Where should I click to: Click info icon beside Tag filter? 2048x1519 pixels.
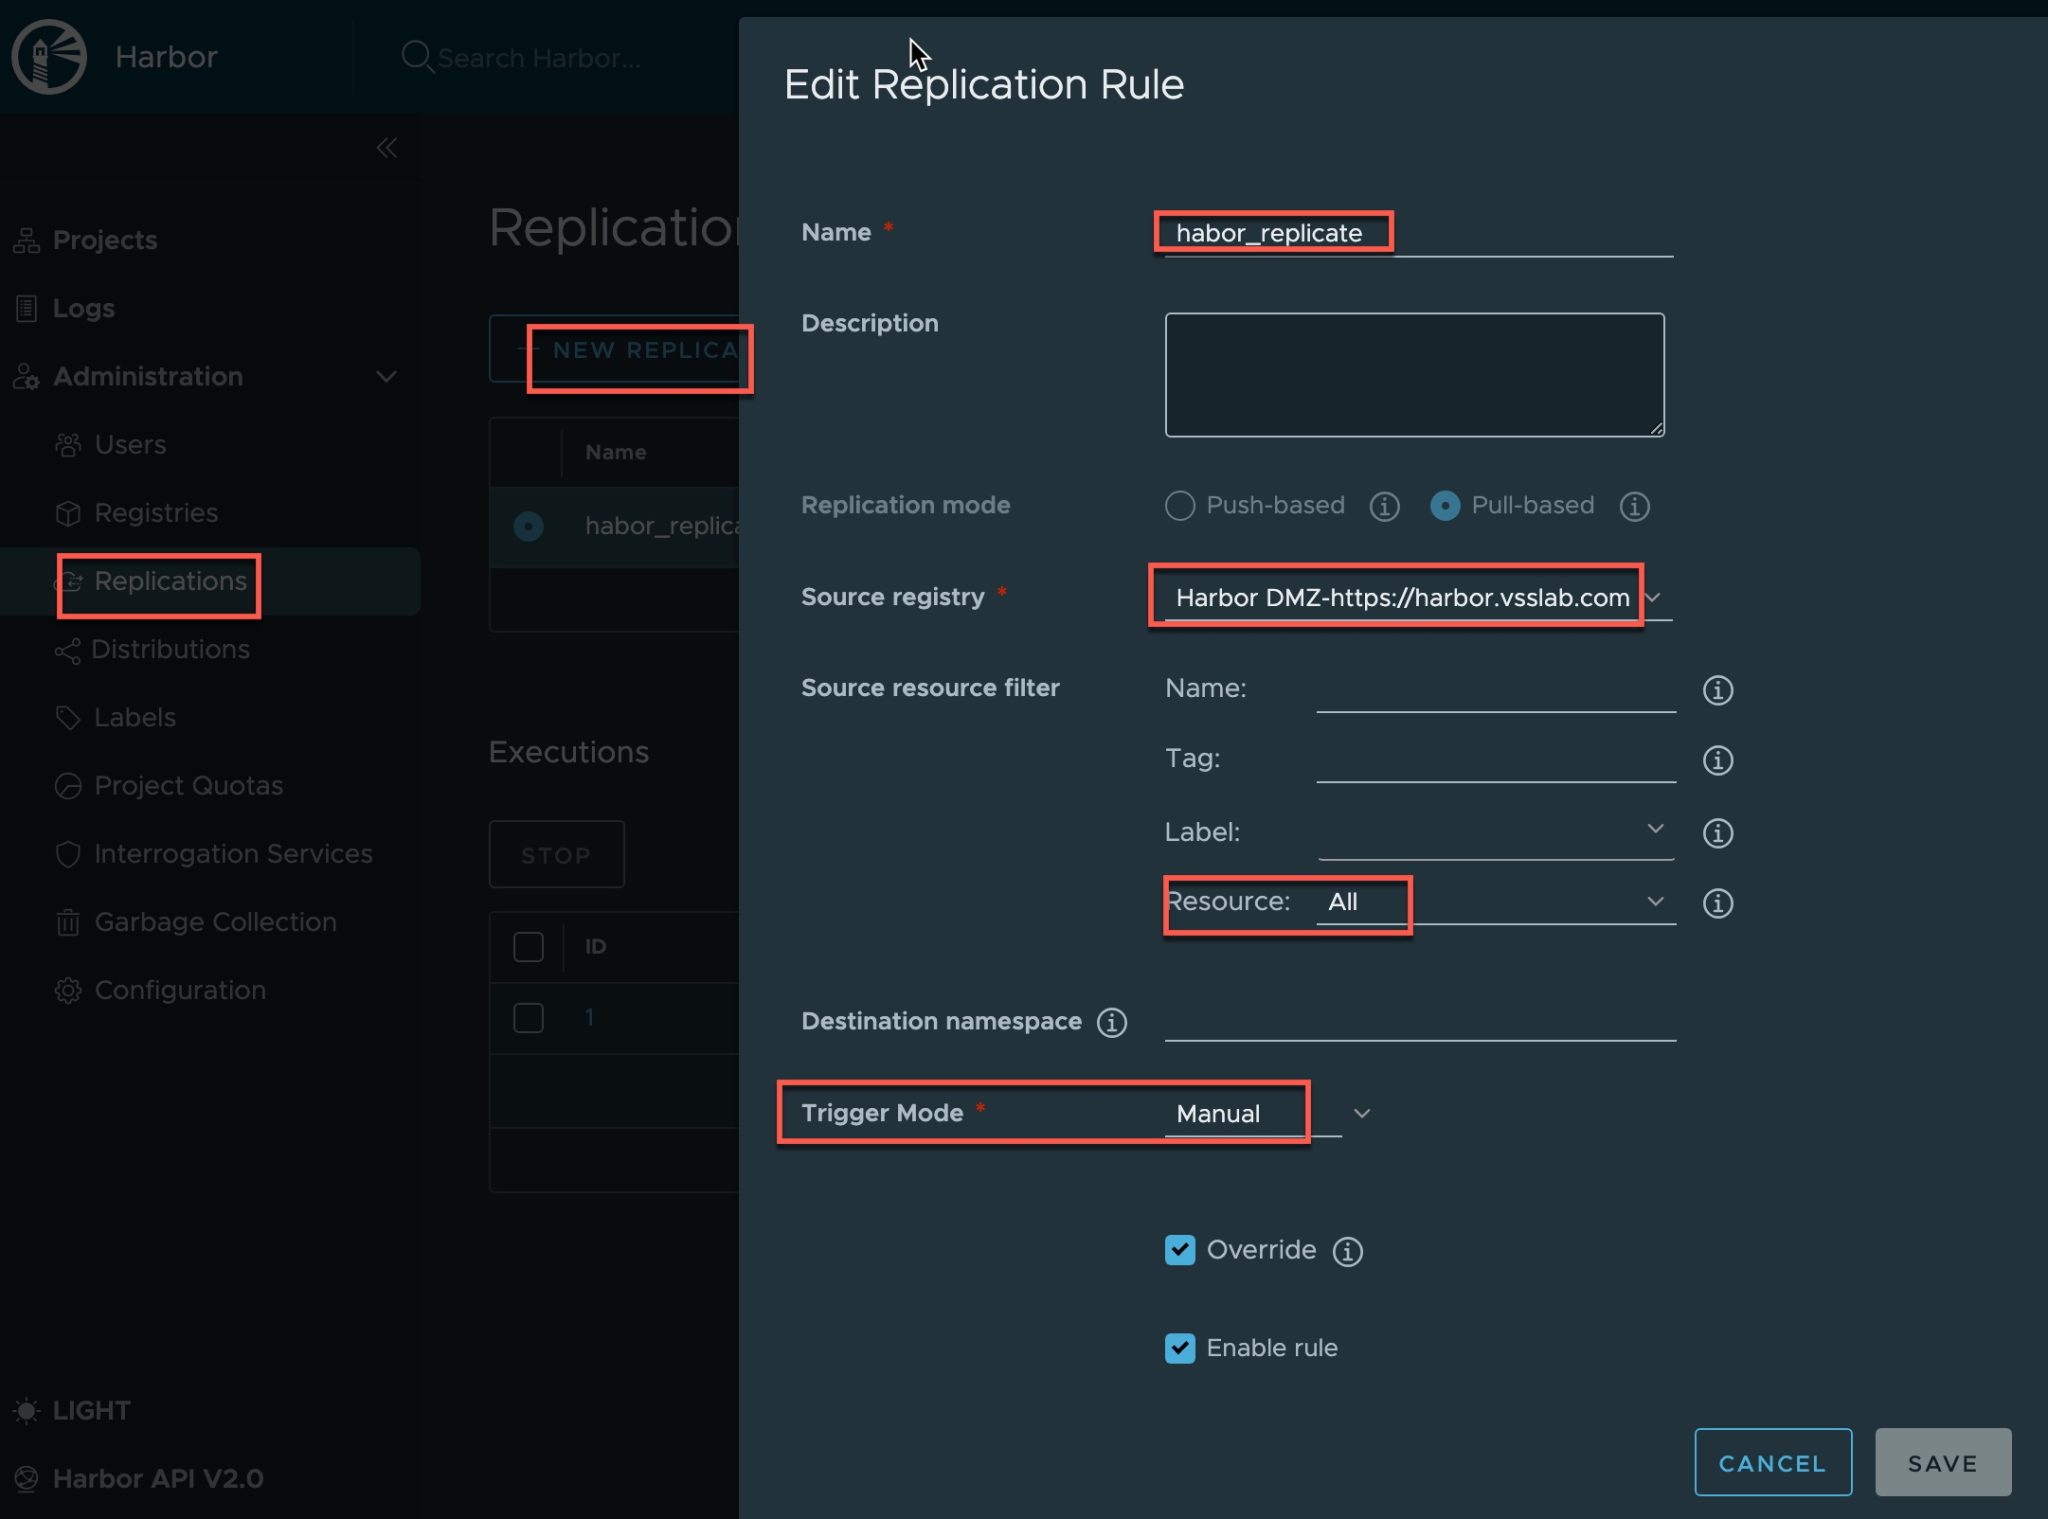pyautogui.click(x=1717, y=760)
